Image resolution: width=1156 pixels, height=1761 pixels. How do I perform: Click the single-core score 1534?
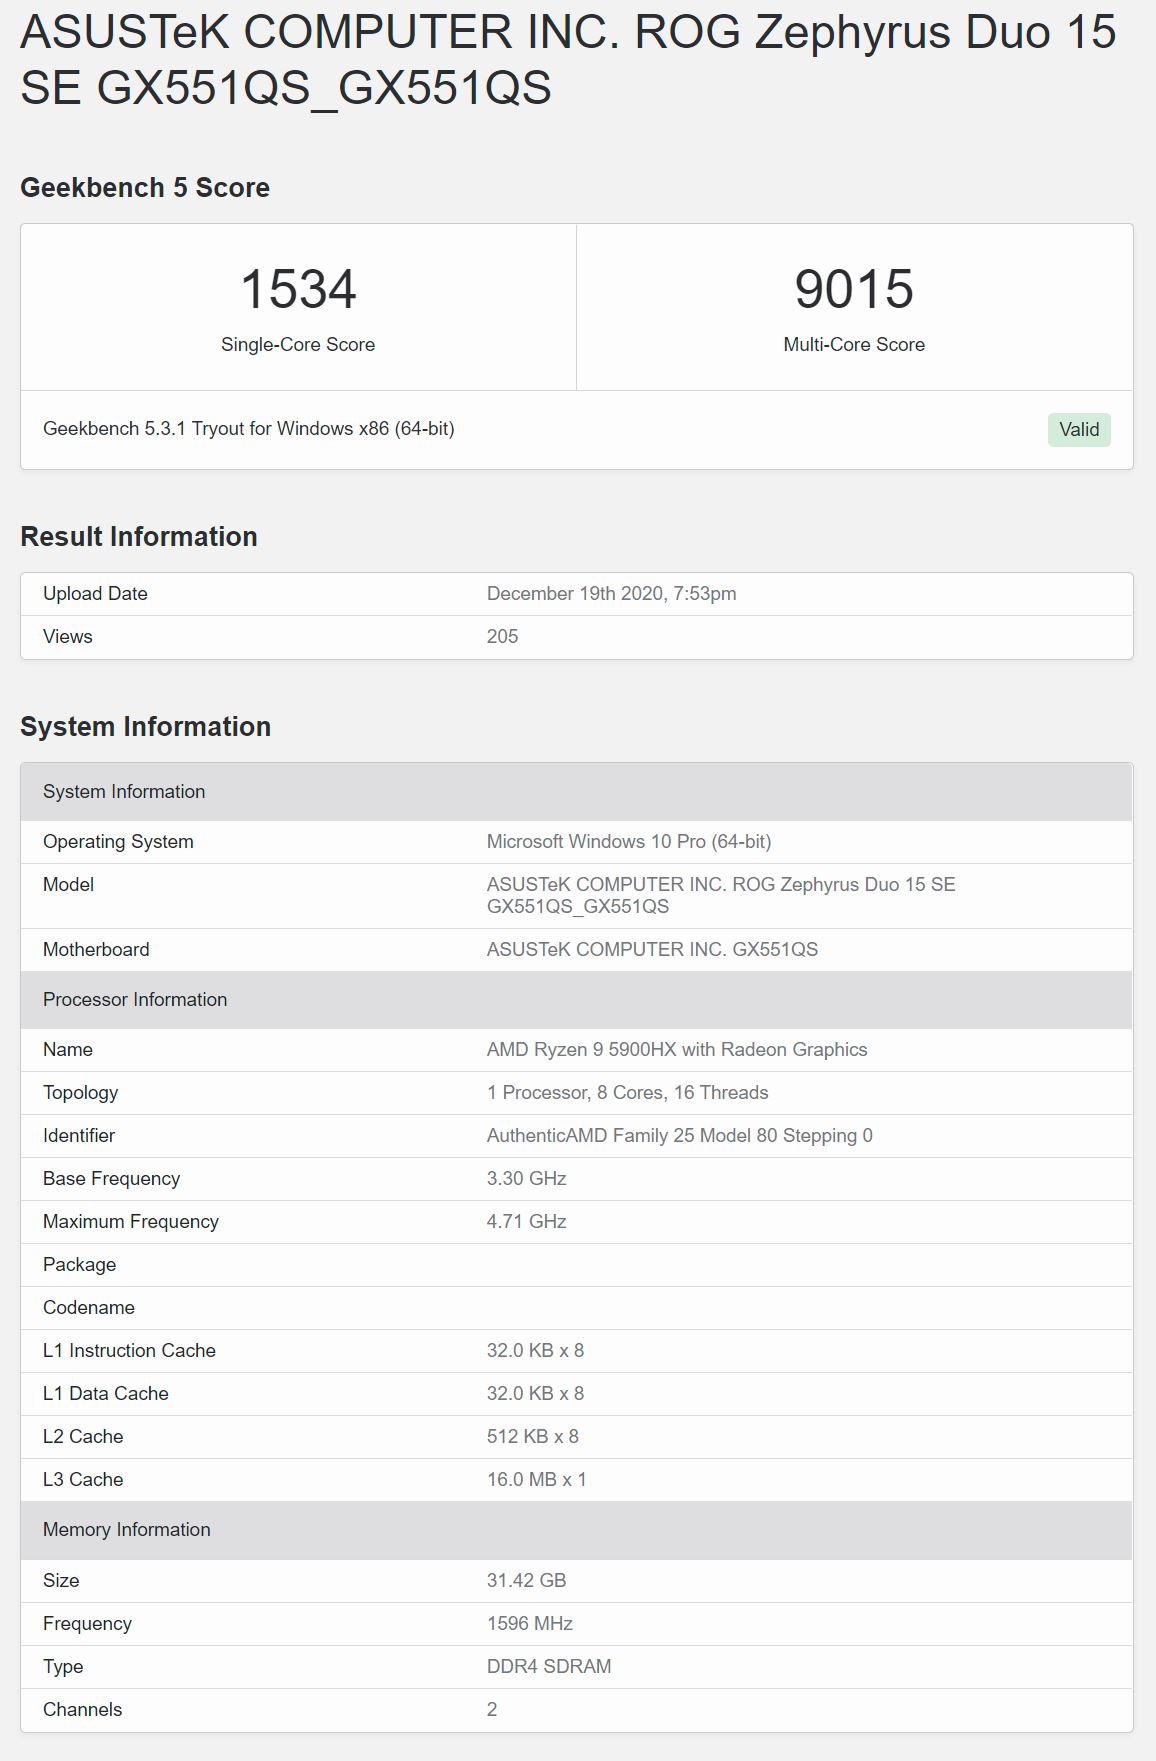(298, 289)
